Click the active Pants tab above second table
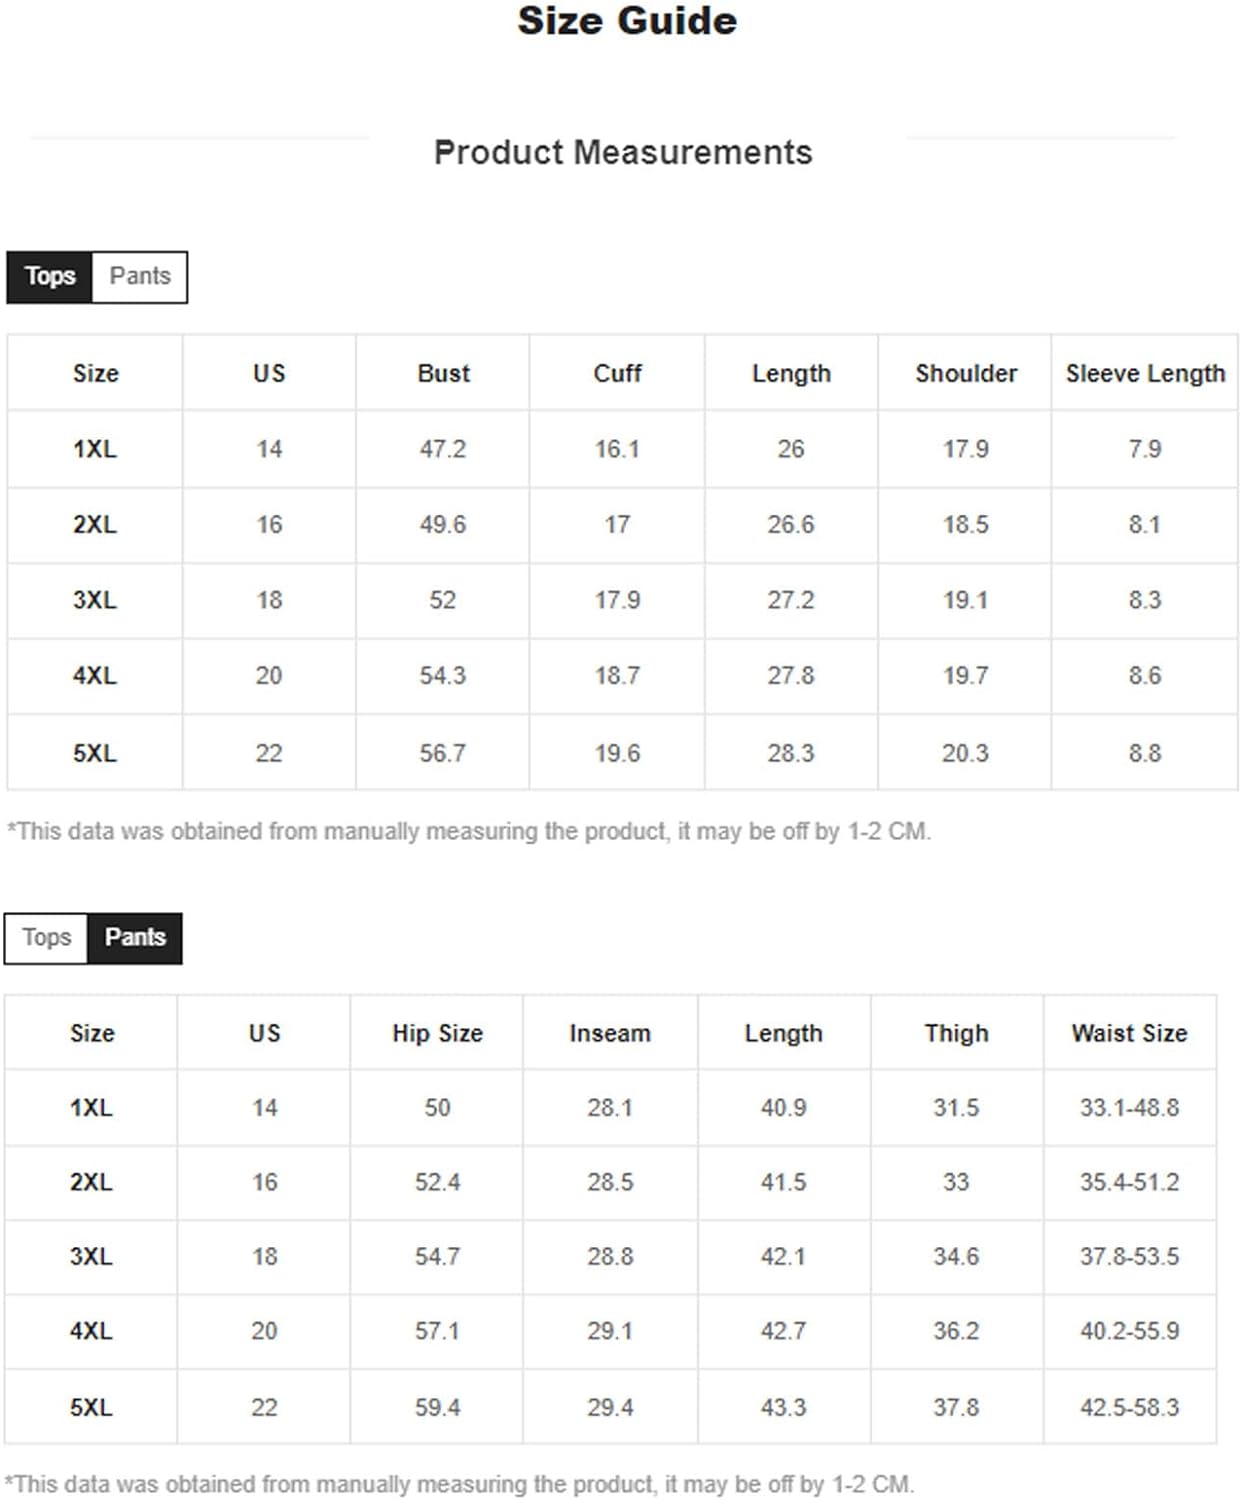1242x1500 pixels. 135,938
